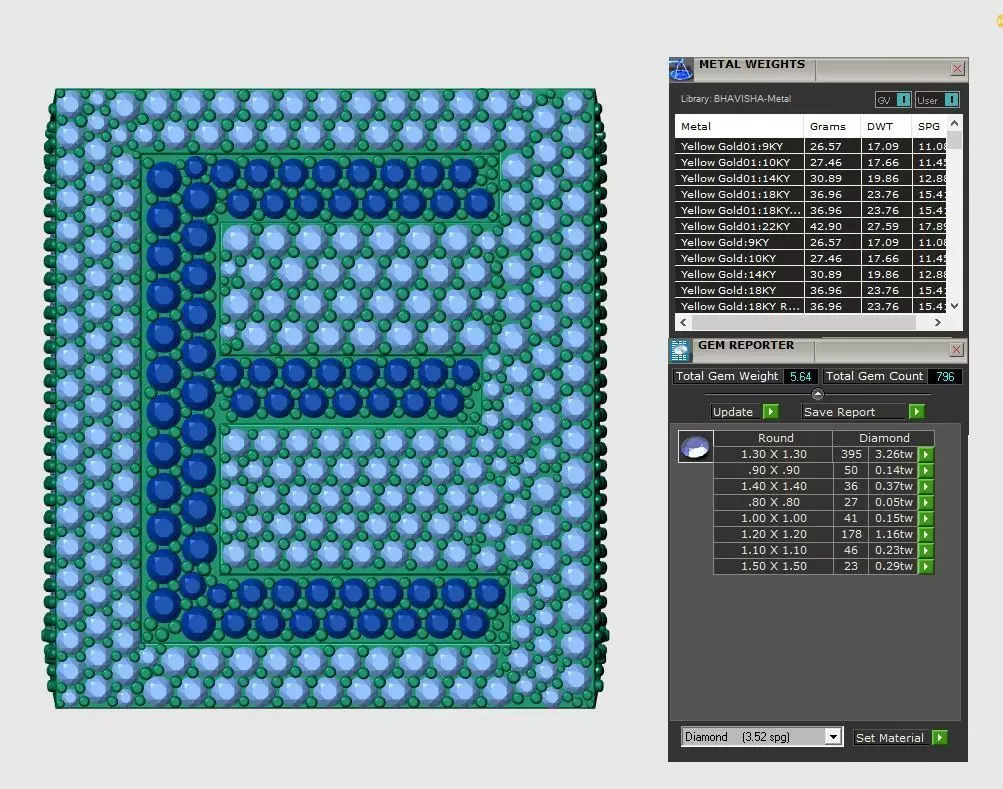Close the Metal Weights panel

[x=957, y=68]
